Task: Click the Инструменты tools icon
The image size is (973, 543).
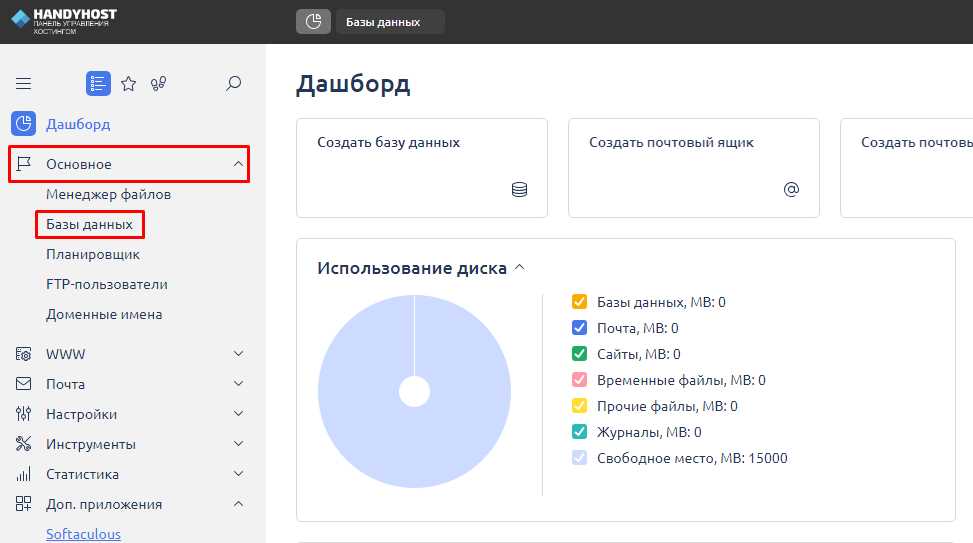Action: coord(24,444)
